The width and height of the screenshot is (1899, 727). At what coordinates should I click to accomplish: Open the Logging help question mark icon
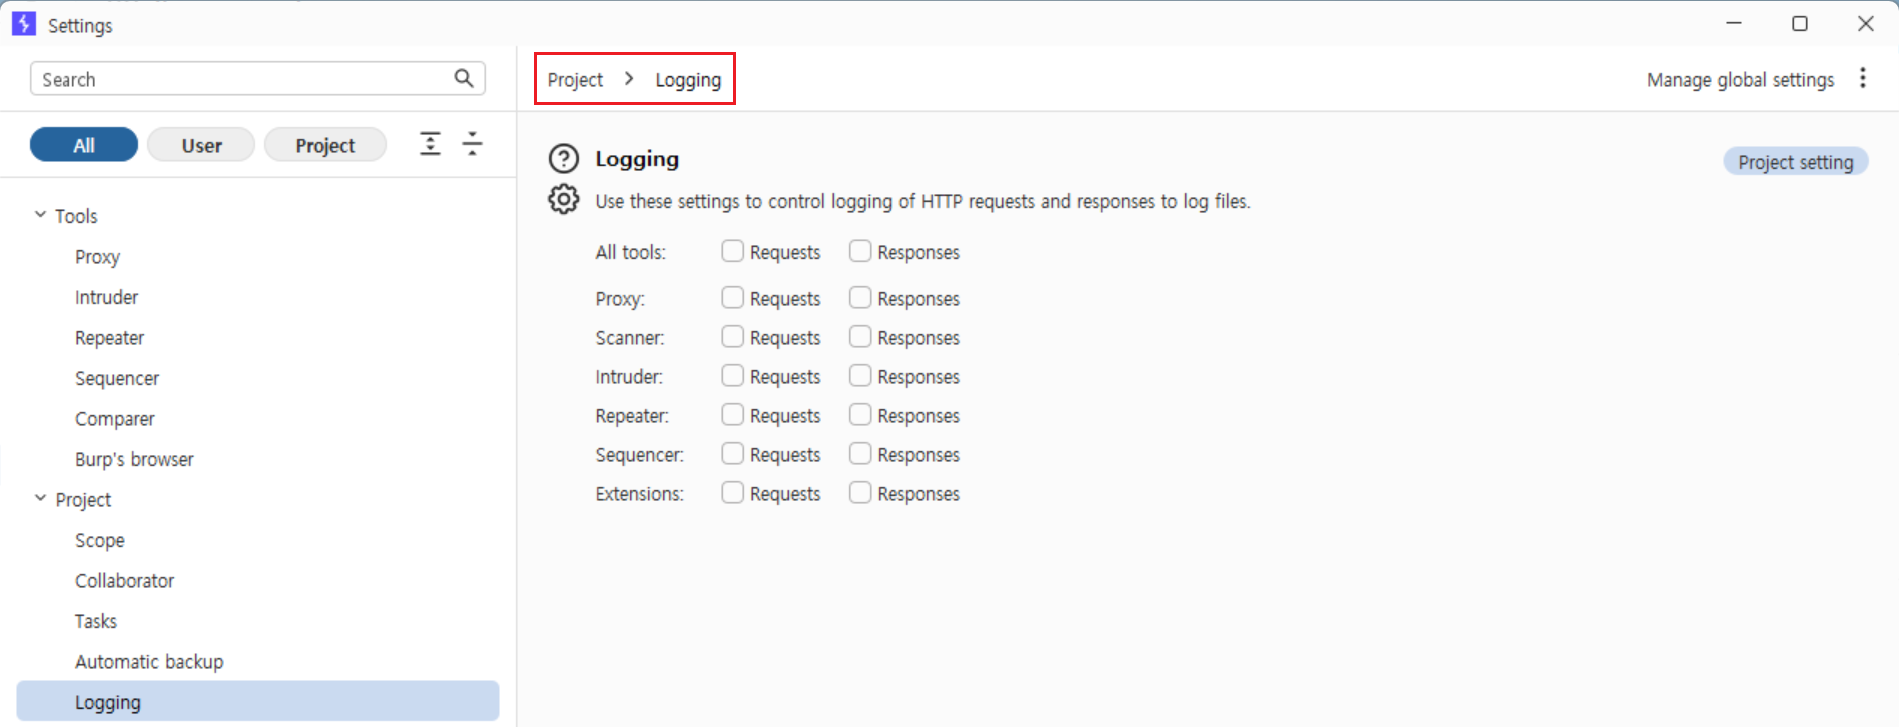564,159
